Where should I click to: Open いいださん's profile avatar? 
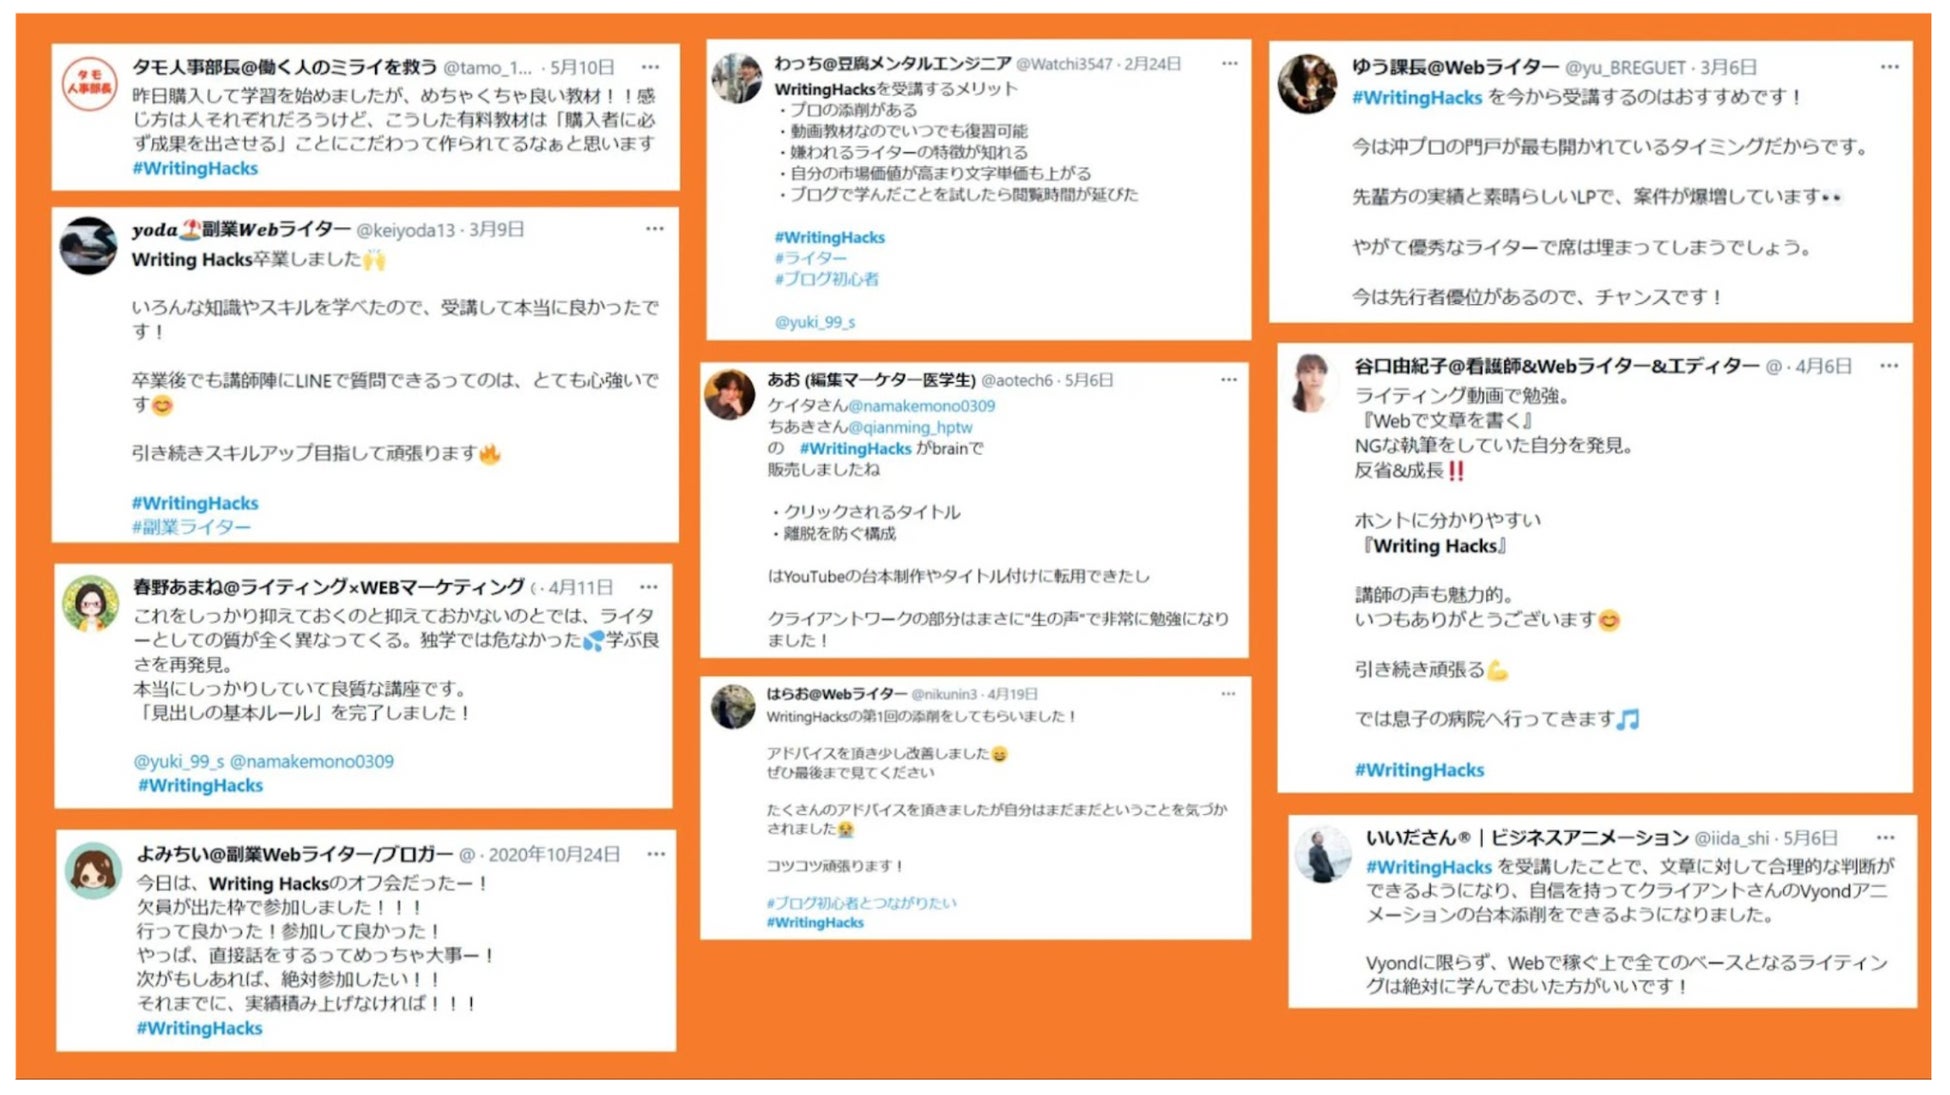coord(1323,853)
